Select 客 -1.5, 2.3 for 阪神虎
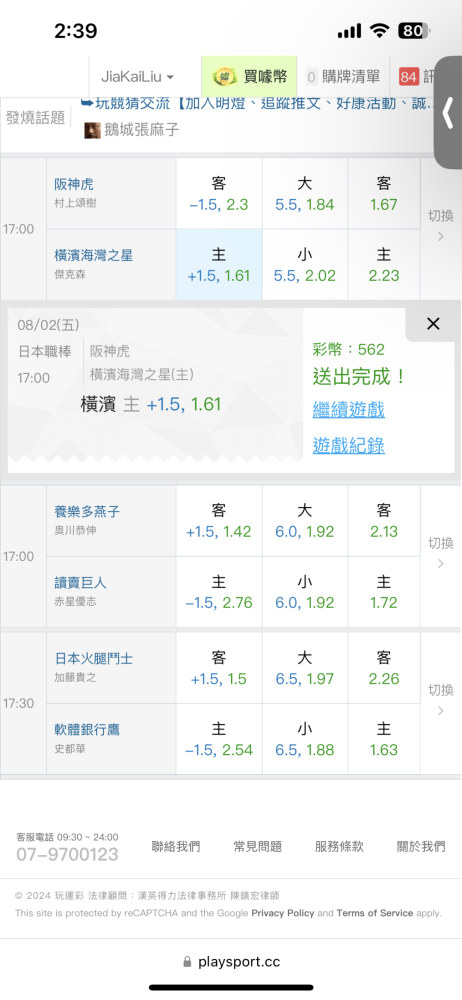 point(219,194)
